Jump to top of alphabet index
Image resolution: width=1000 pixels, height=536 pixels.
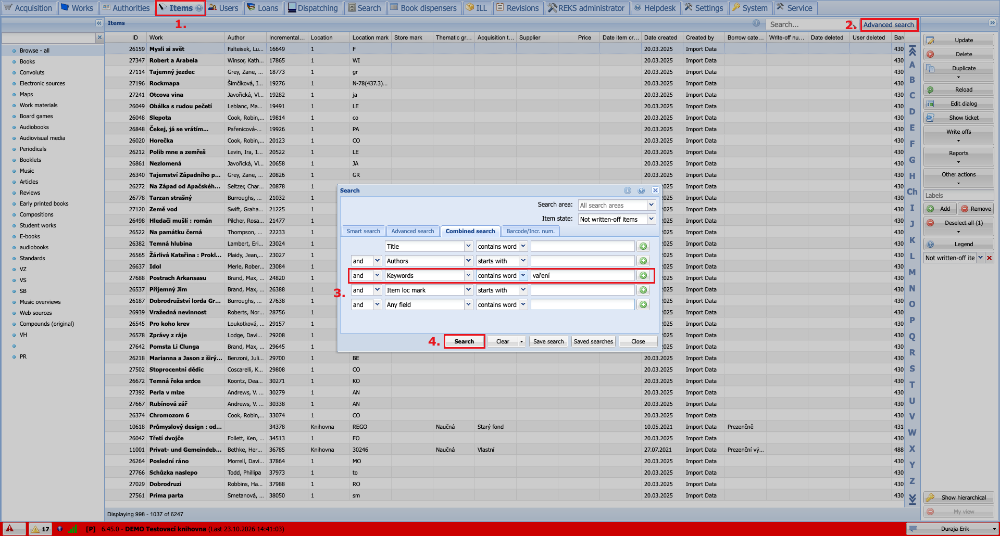[913, 51]
